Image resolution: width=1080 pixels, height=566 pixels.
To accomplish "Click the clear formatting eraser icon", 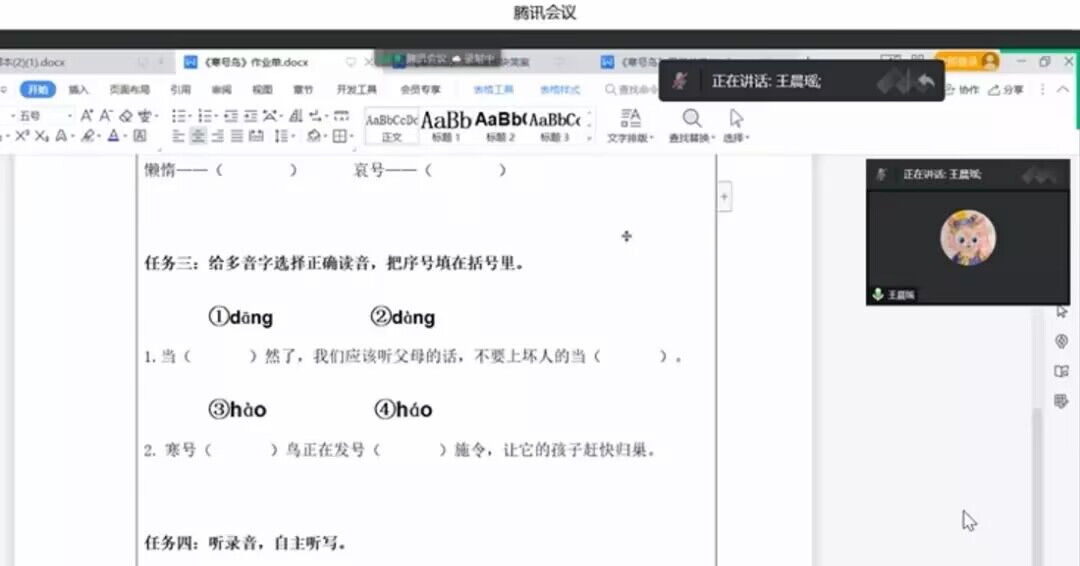I will click(125, 116).
